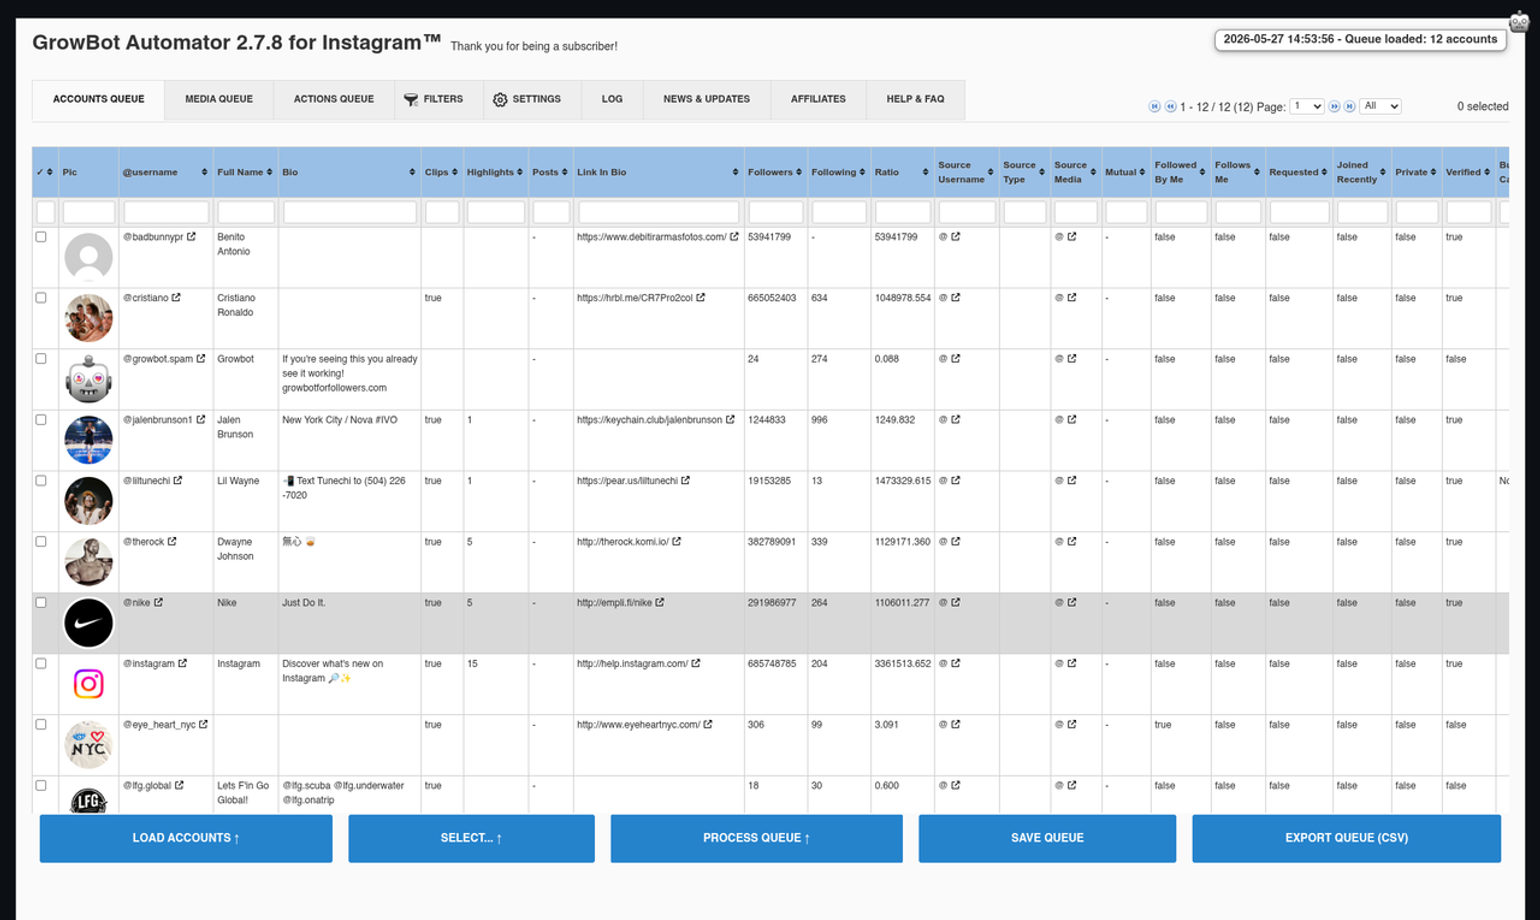1540x920 pixels.
Task: Tick the @therock row checkbox
Action: (x=41, y=542)
